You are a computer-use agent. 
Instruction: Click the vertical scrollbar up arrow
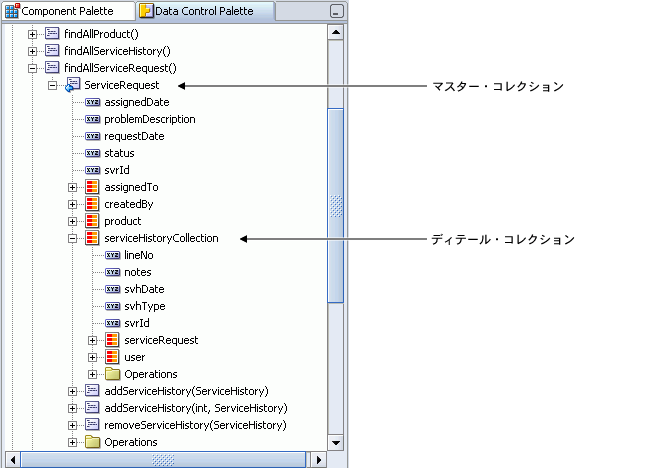click(x=336, y=32)
